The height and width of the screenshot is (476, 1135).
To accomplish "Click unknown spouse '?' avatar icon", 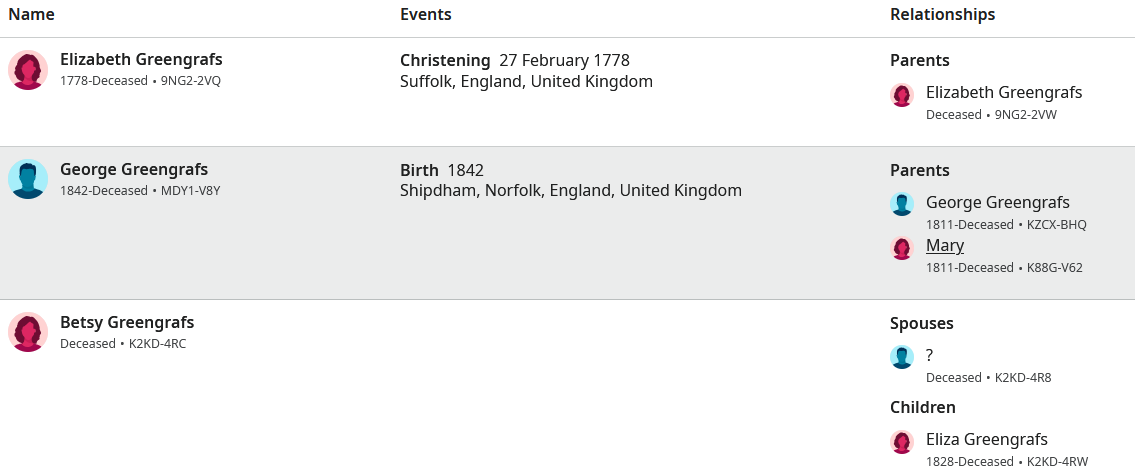I will (x=902, y=357).
